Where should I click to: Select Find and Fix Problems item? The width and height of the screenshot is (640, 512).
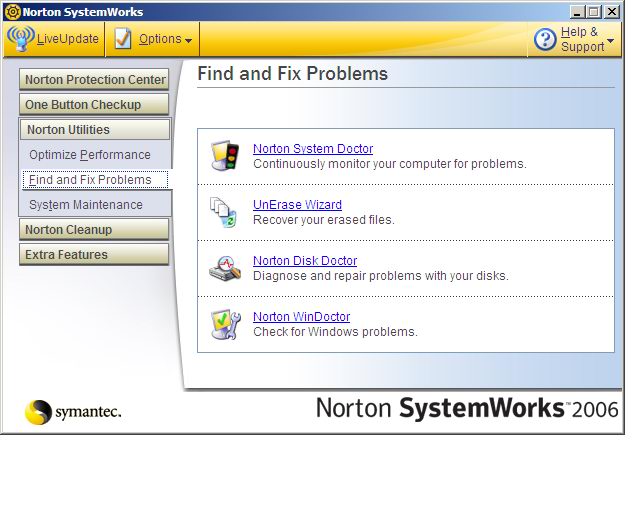click(95, 180)
